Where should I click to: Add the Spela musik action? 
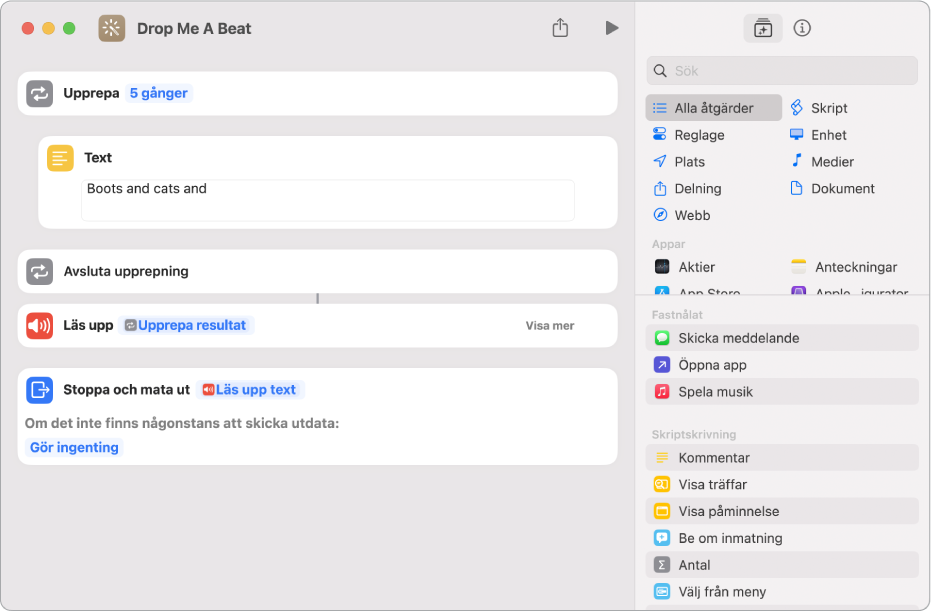pos(782,392)
